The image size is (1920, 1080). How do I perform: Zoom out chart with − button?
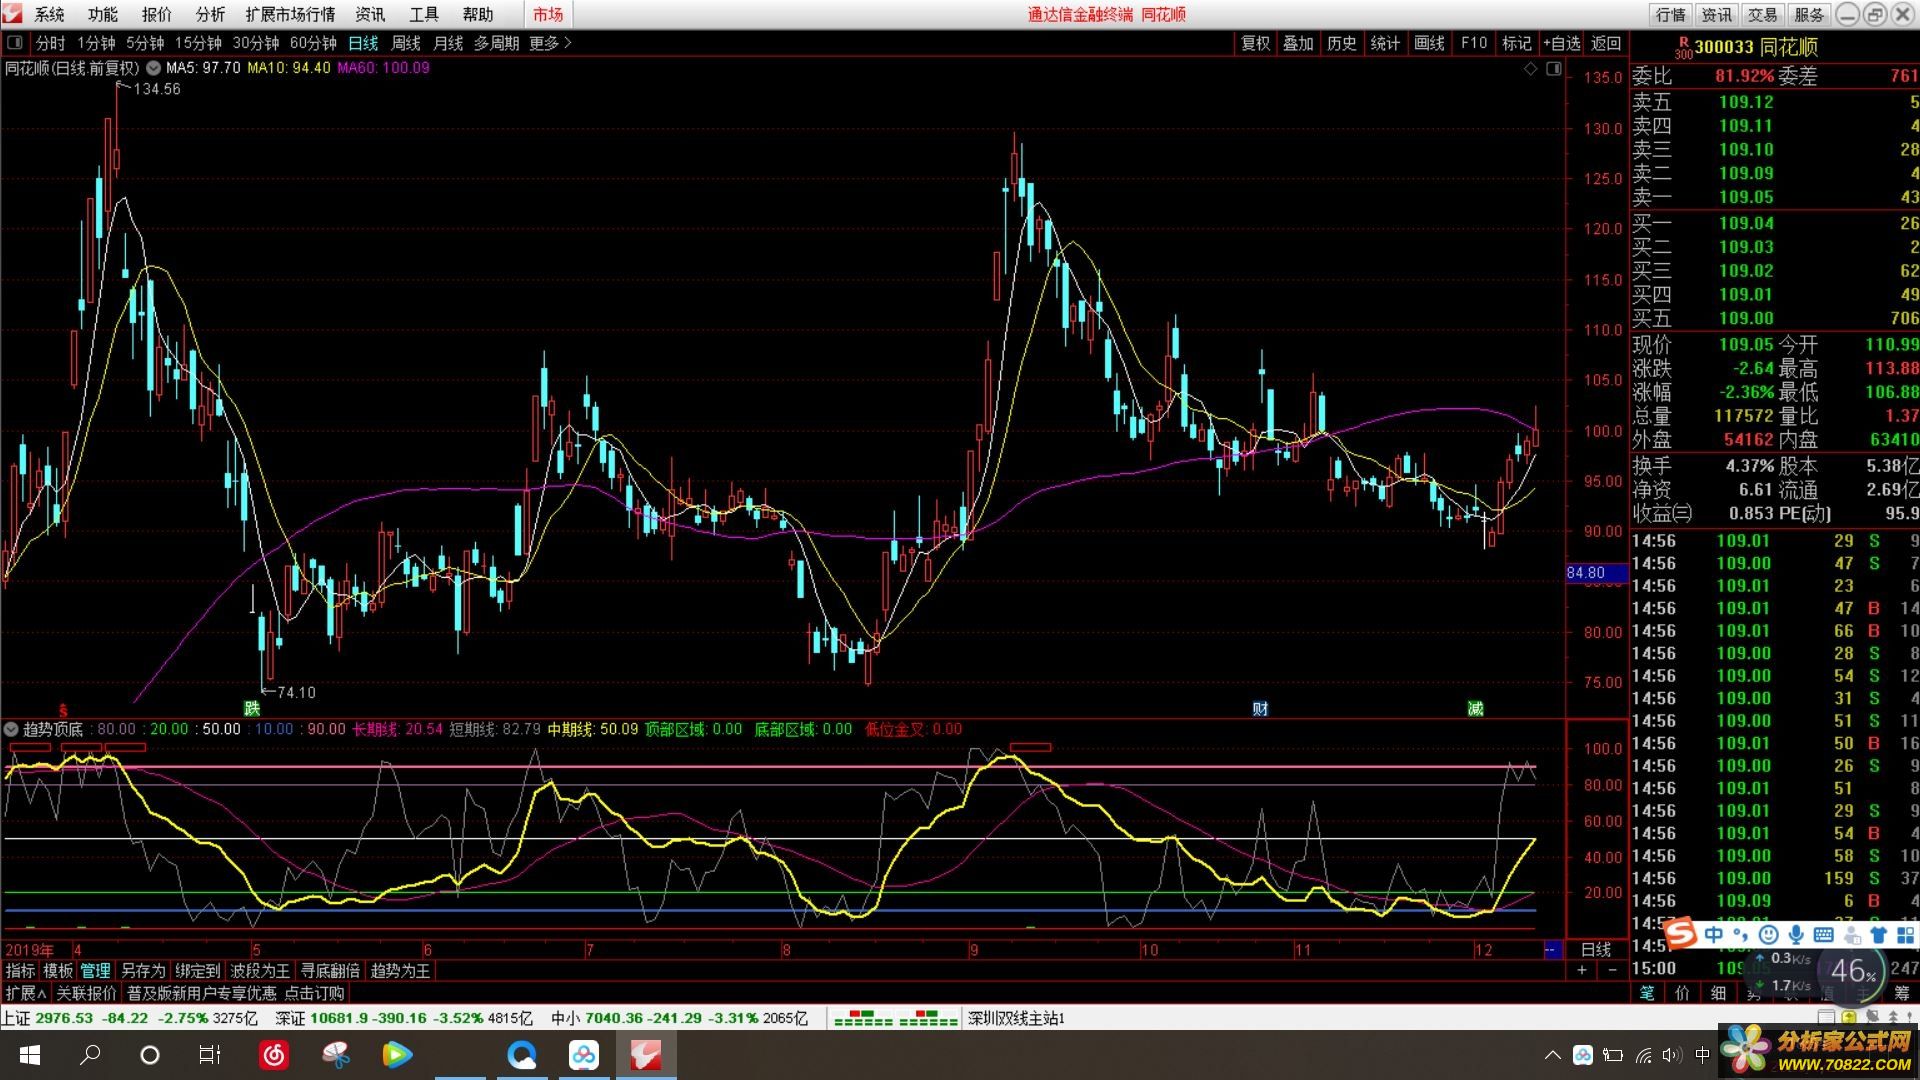coord(1612,971)
